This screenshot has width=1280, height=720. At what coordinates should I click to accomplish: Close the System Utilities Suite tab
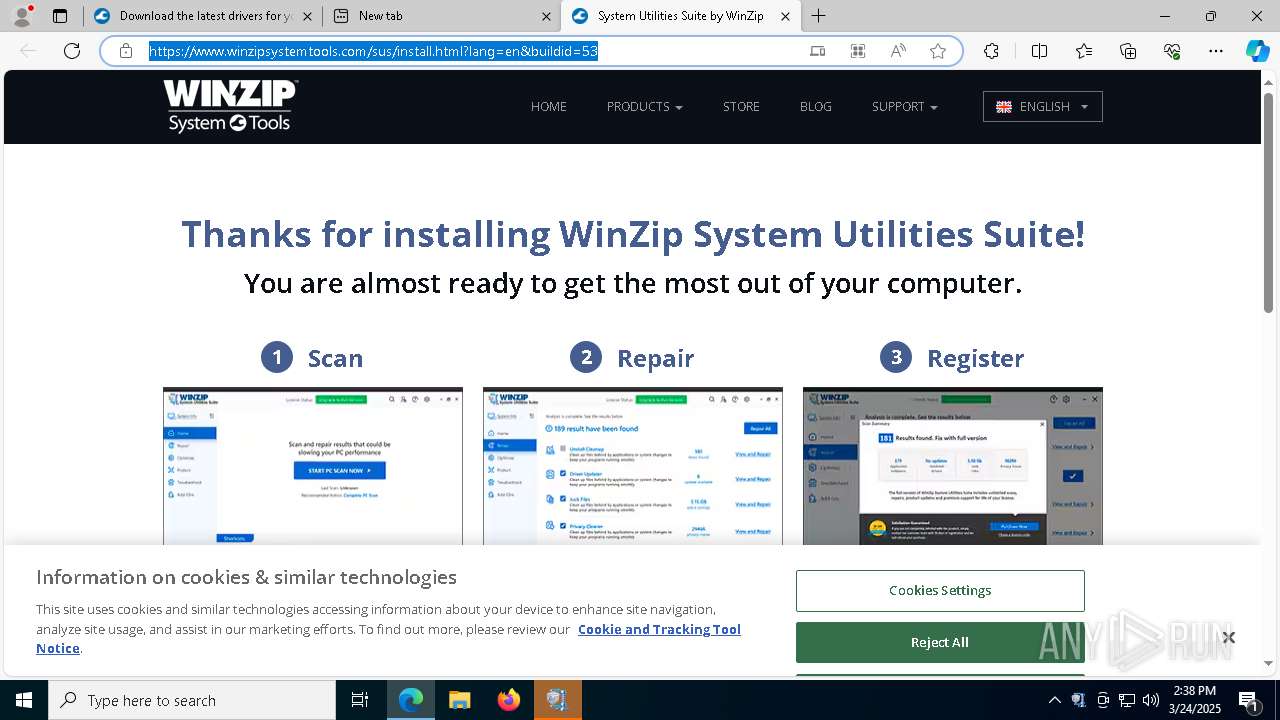[x=785, y=16]
